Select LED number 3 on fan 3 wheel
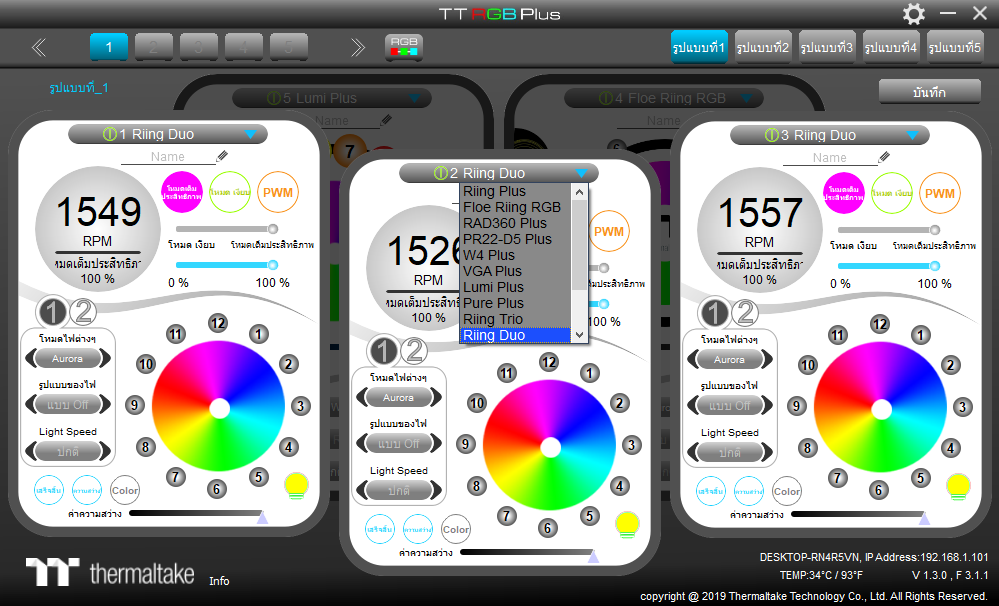999x606 pixels. (x=962, y=406)
